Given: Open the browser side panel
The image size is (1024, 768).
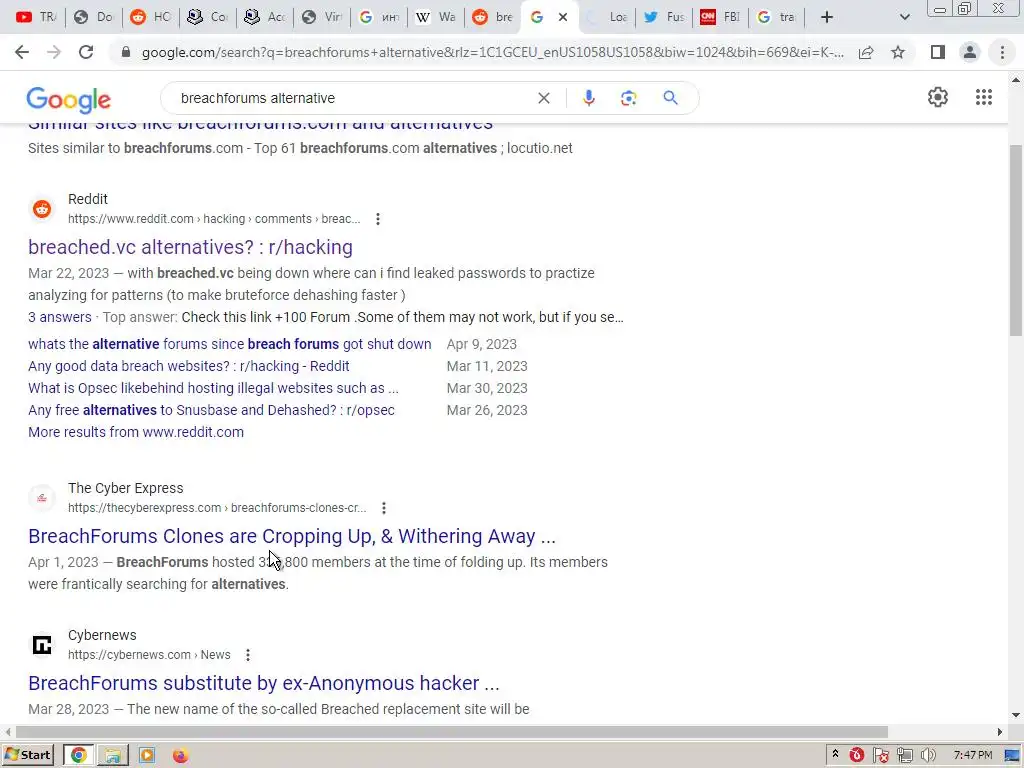Looking at the screenshot, I should point(938,52).
